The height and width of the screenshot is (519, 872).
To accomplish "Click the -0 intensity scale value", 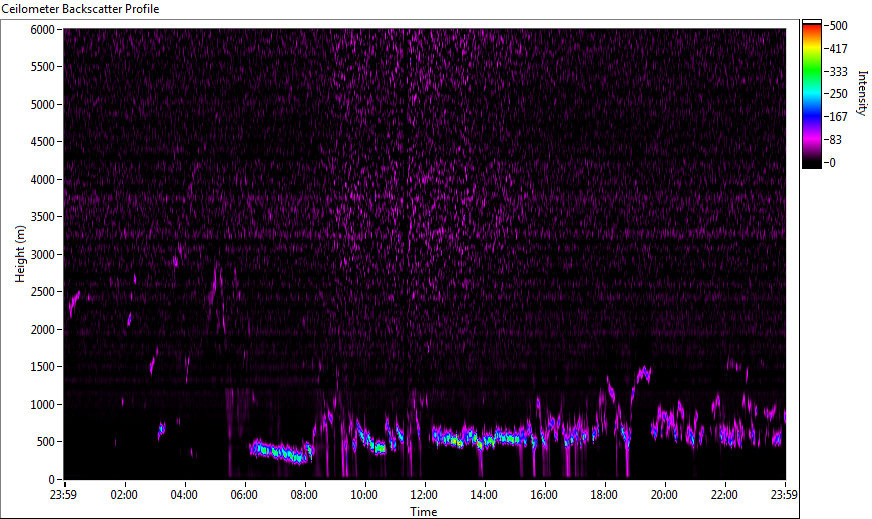I will [x=831, y=163].
